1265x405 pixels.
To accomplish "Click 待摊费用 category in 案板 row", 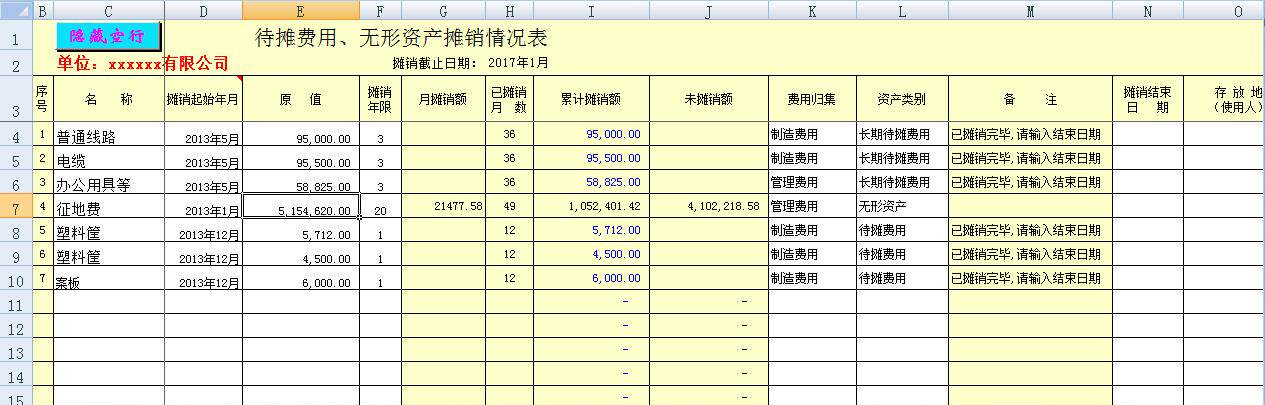I will (902, 280).
